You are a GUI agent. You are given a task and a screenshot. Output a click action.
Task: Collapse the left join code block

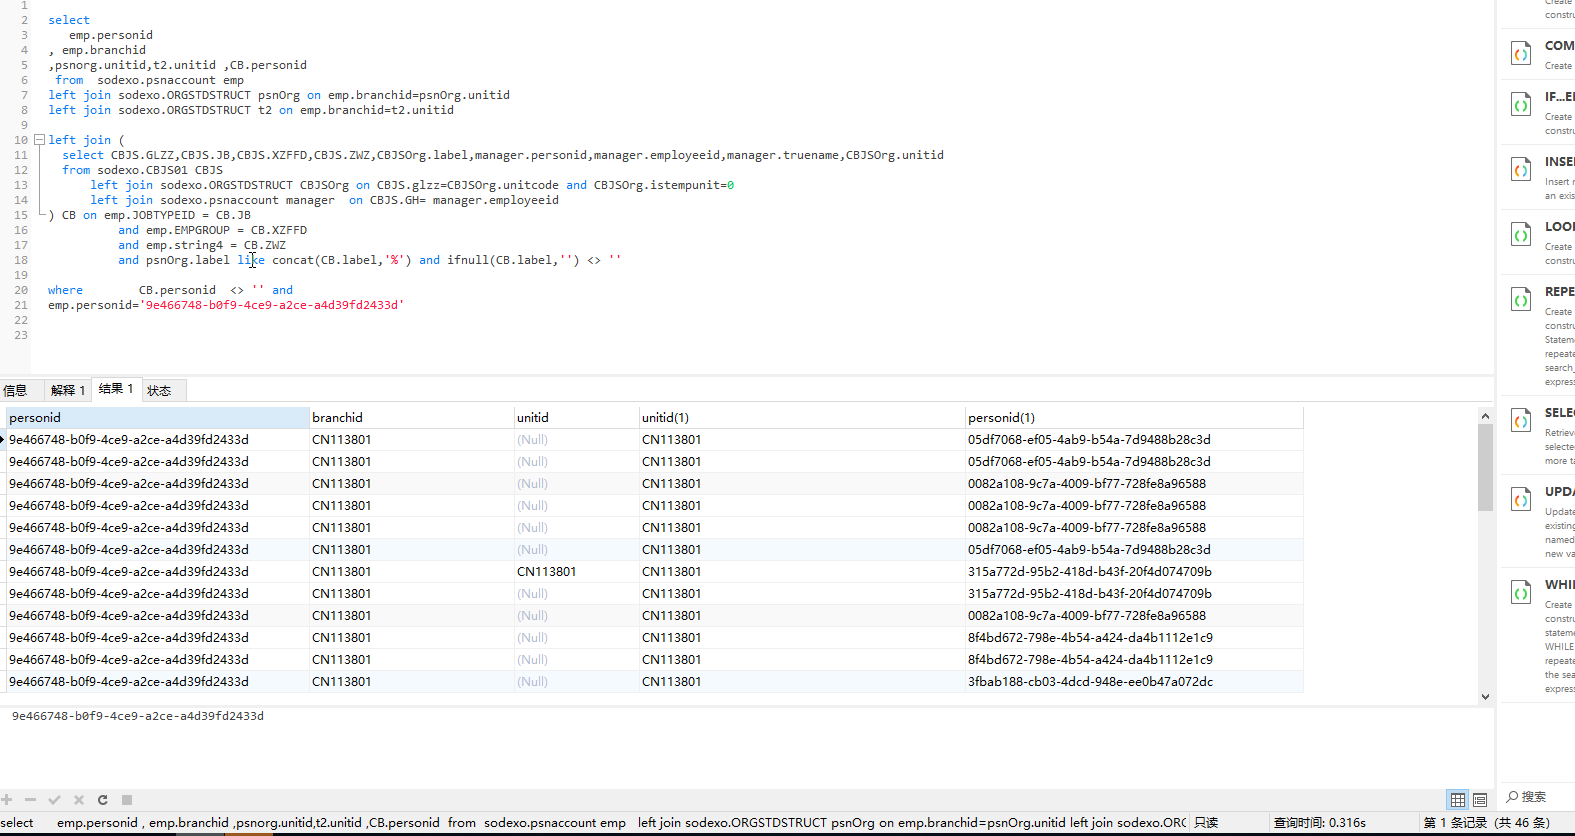tap(39, 140)
